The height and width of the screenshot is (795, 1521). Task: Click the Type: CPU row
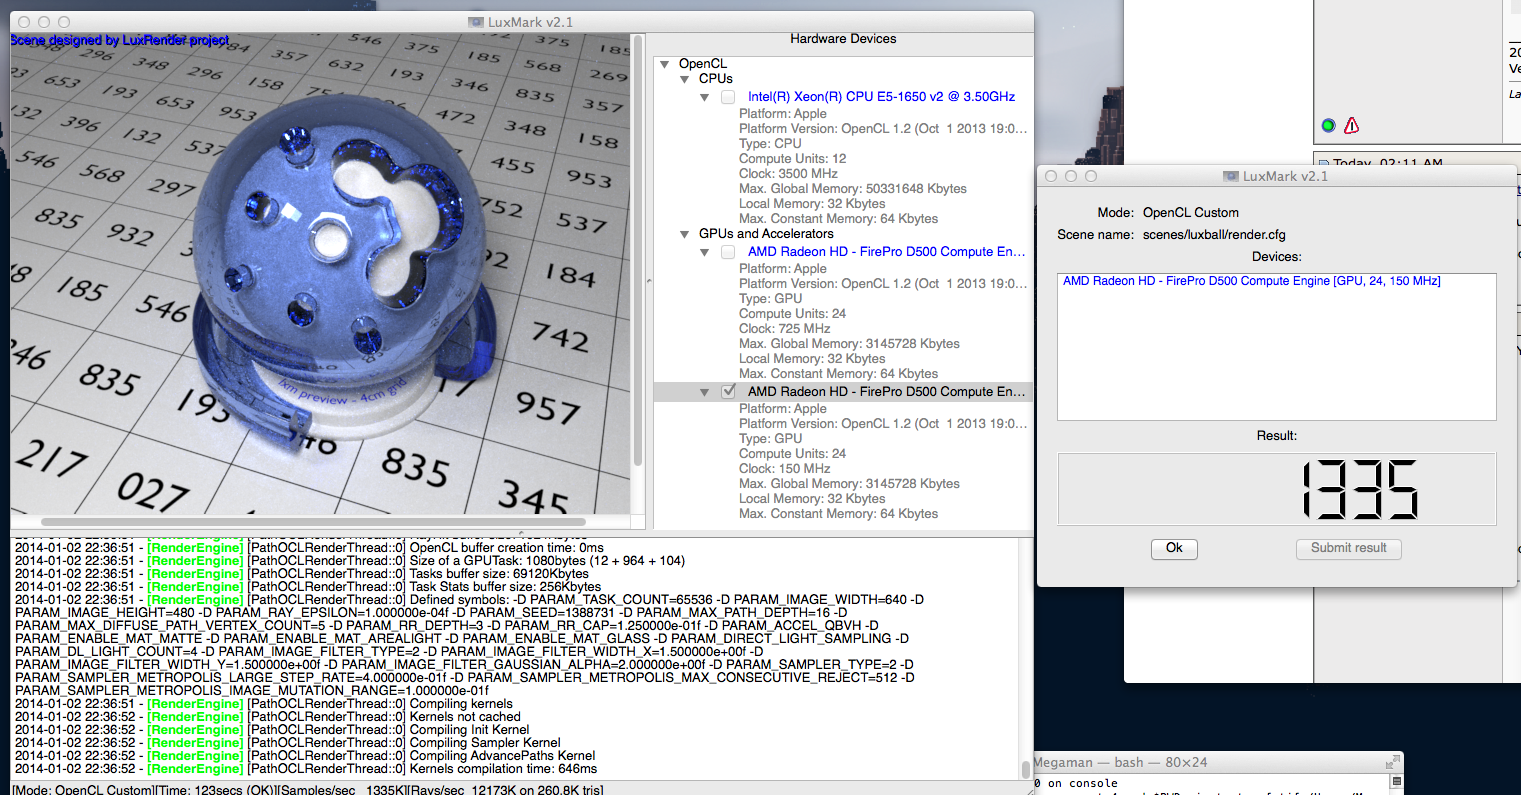tap(770, 144)
